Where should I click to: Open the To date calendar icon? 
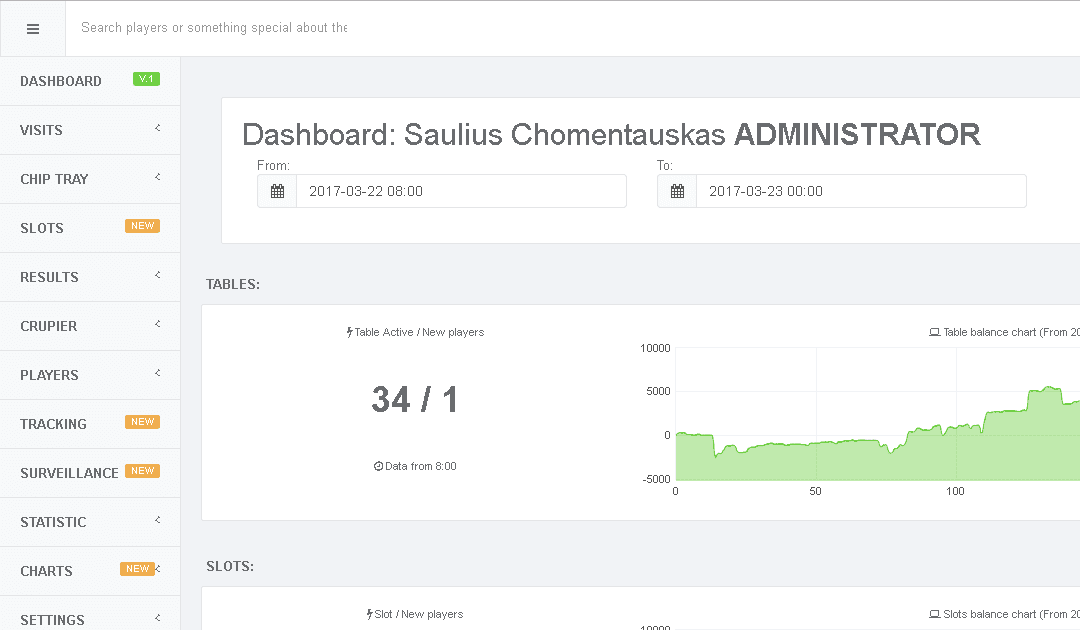[x=677, y=191]
